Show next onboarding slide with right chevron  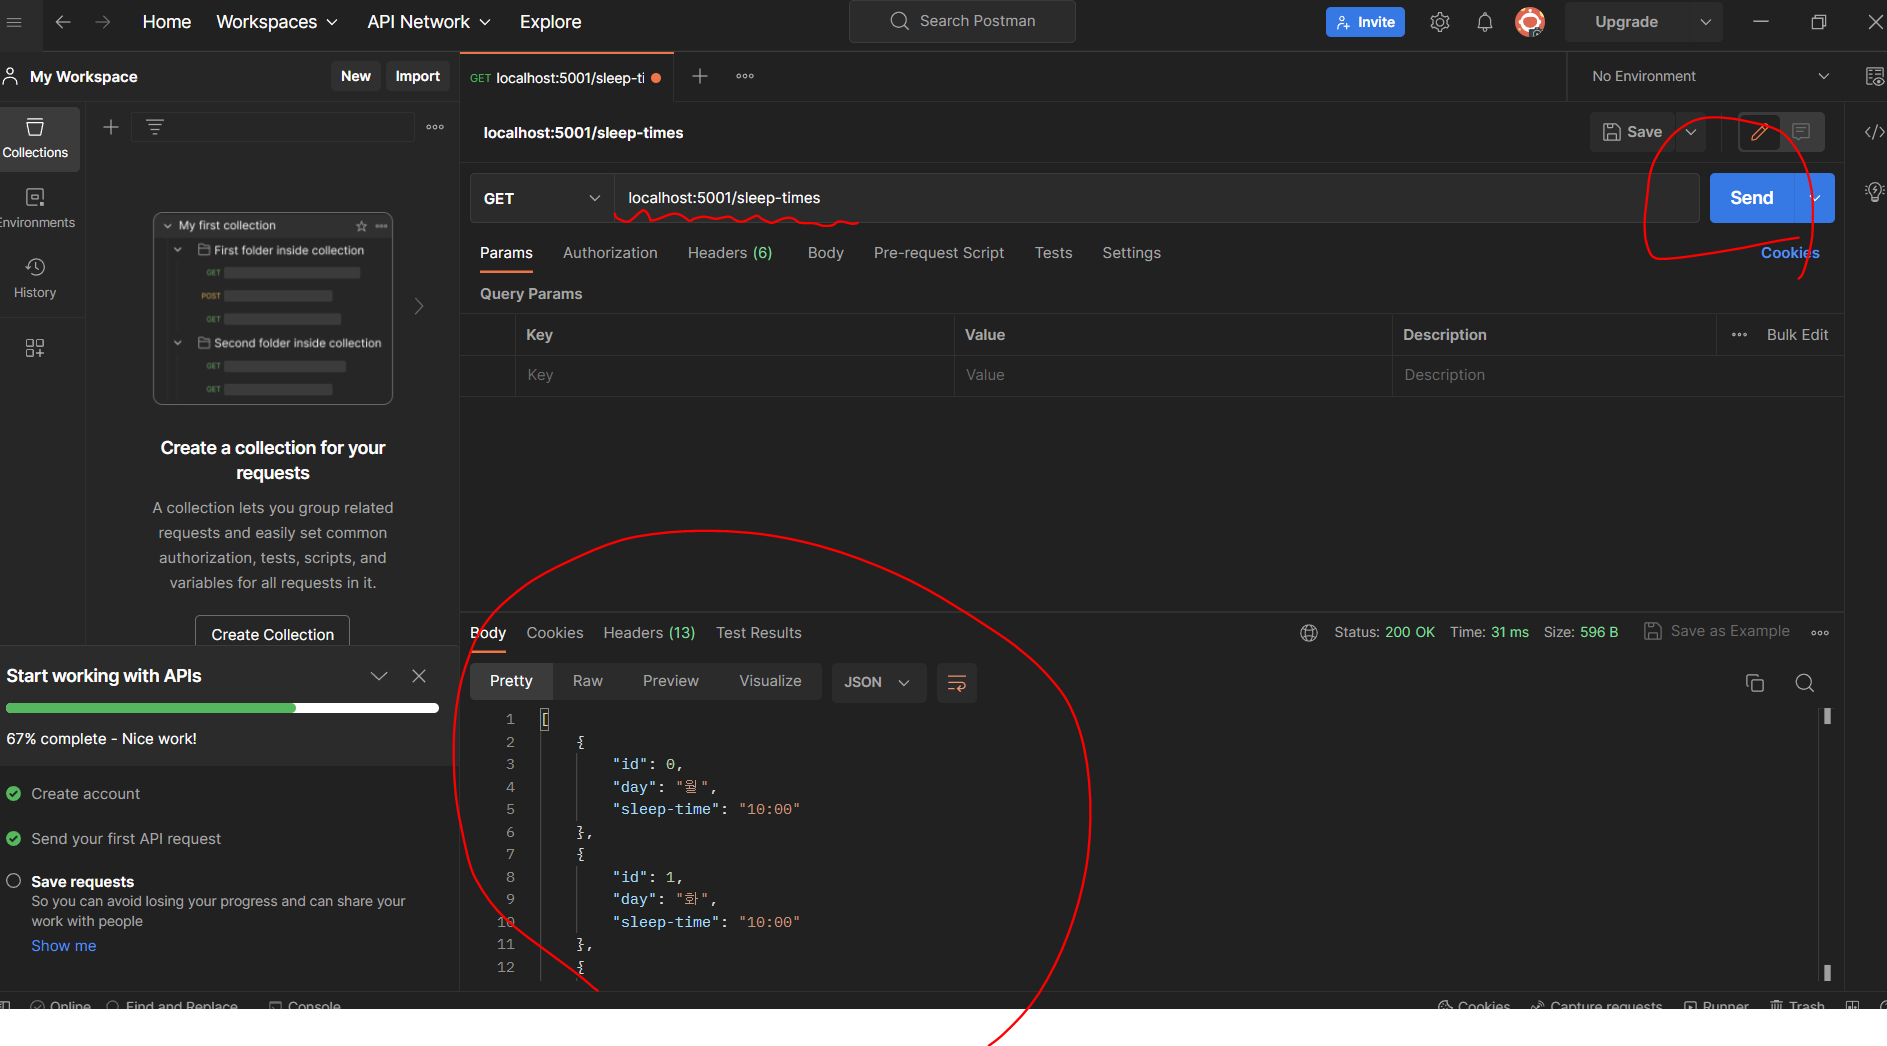(419, 306)
